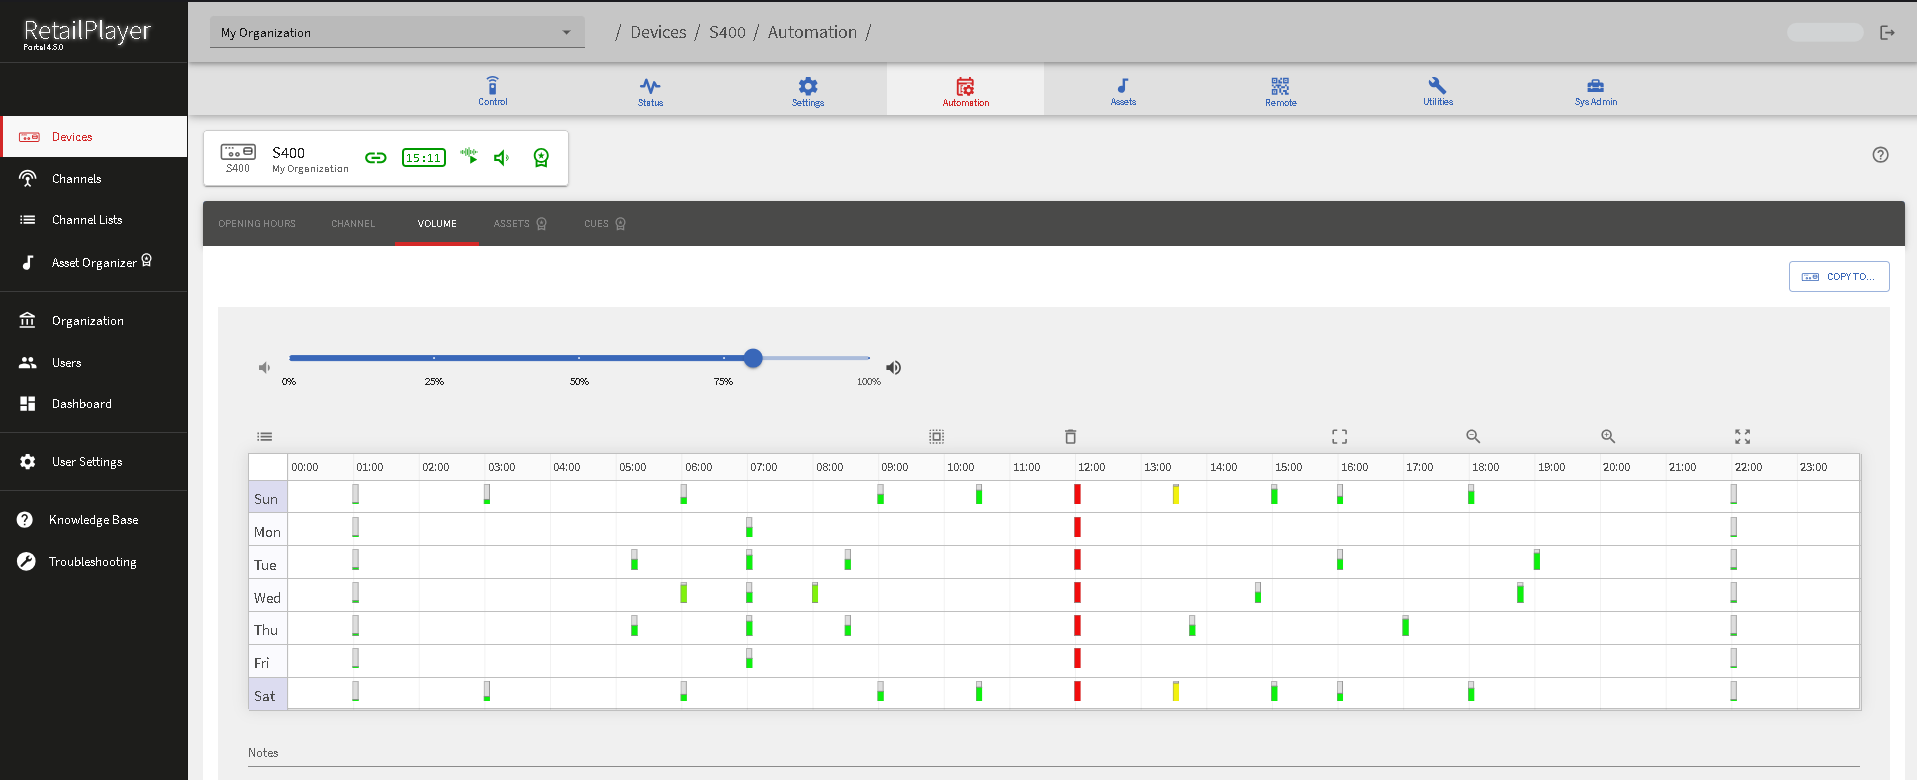Click the zoom in magnifier icon
Viewport: 1917px width, 780px height.
pos(1607,437)
